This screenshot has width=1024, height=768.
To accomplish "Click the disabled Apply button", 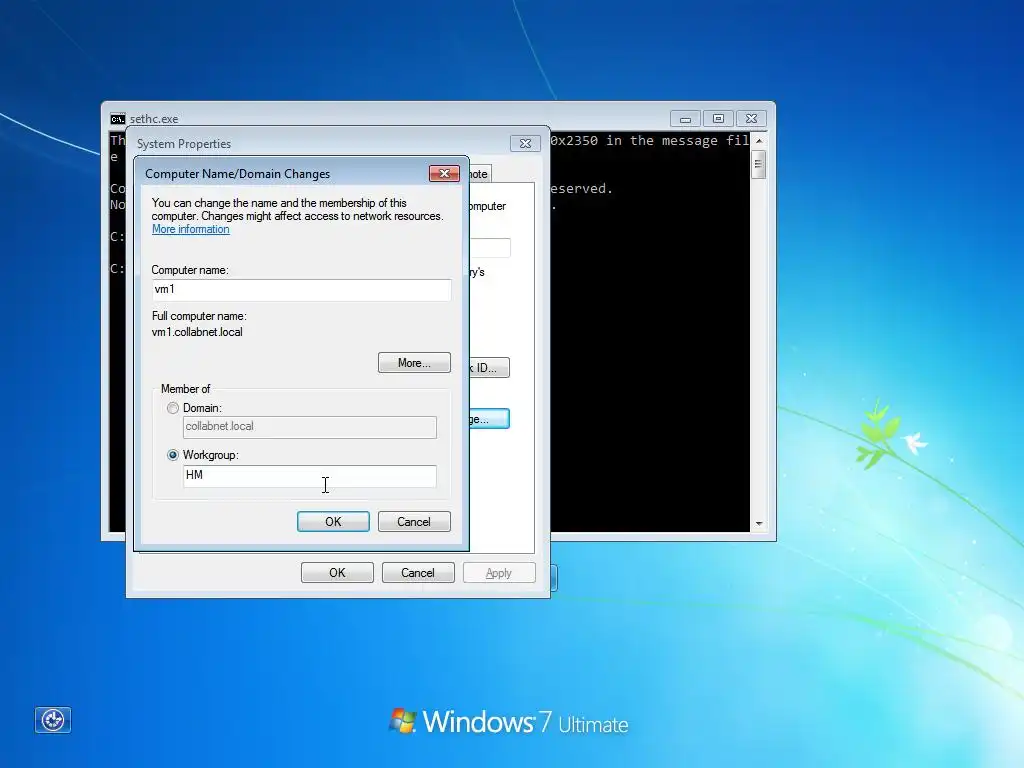I will click(x=499, y=573).
